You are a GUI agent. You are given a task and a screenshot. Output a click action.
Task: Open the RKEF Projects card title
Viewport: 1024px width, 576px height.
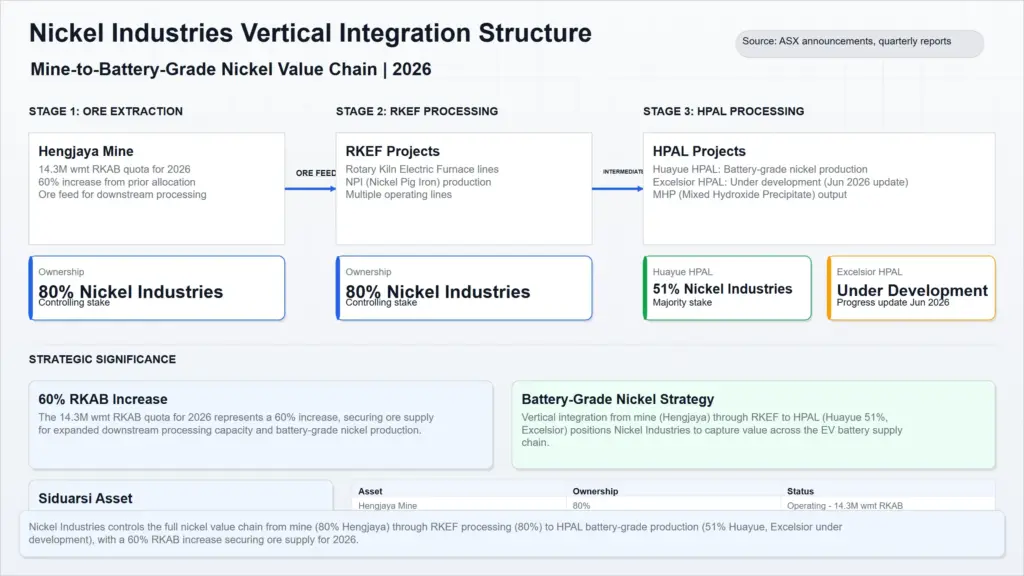(392, 151)
